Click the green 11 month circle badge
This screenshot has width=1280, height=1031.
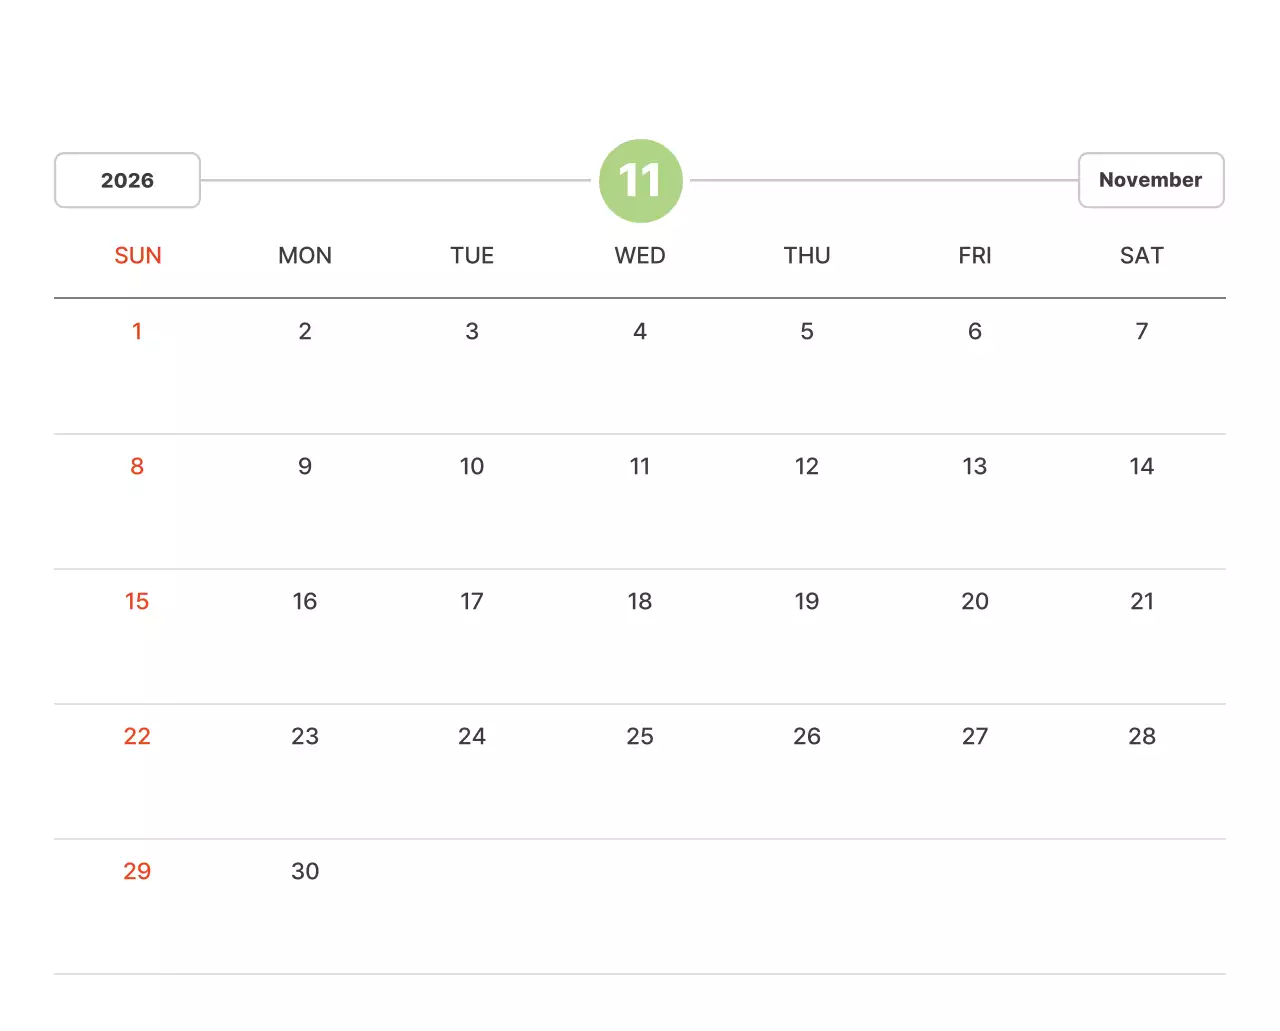[640, 181]
